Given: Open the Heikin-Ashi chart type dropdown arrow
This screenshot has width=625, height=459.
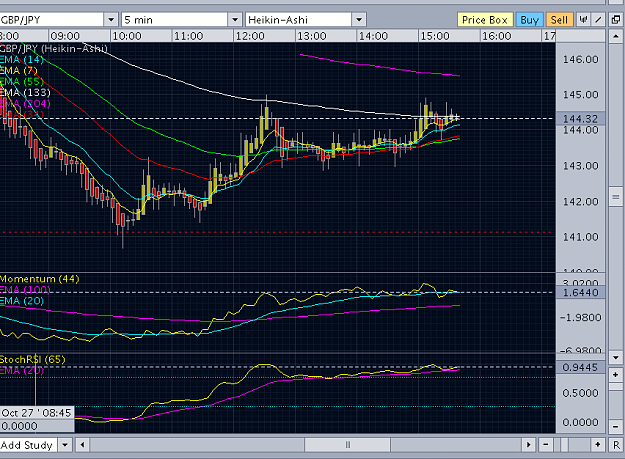Looking at the screenshot, I should (x=359, y=20).
